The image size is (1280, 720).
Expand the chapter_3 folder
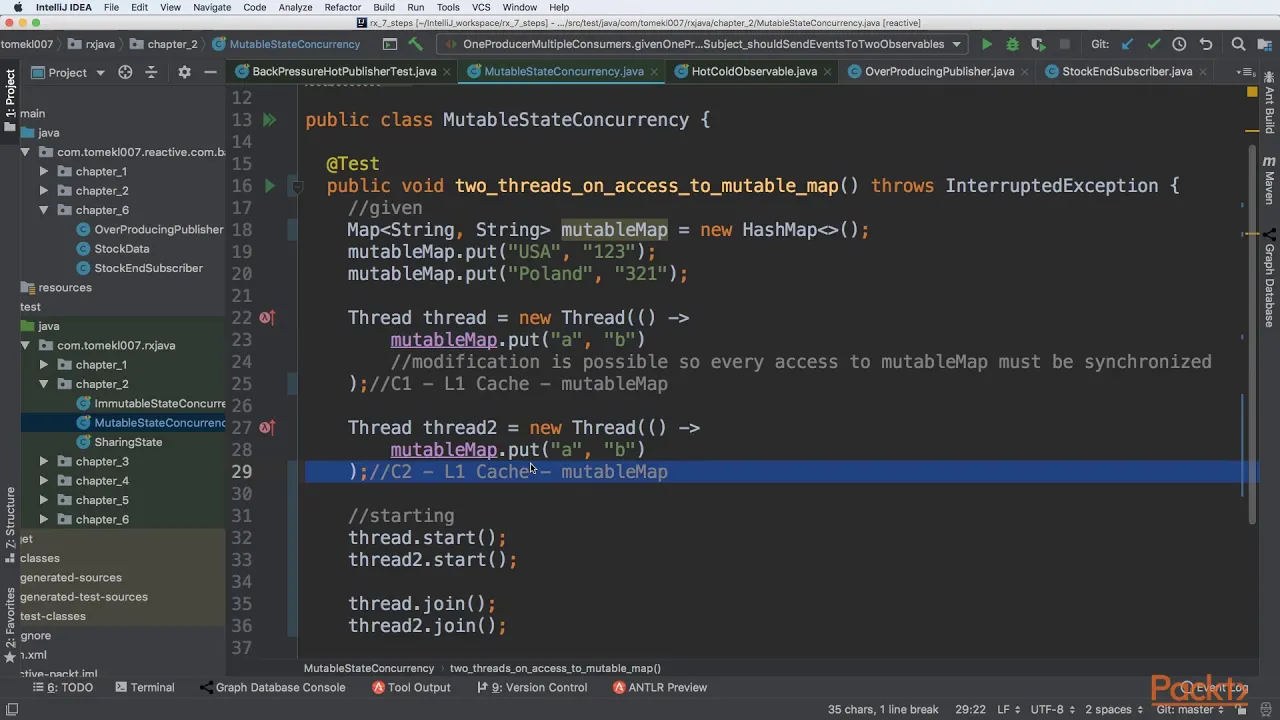click(x=44, y=462)
